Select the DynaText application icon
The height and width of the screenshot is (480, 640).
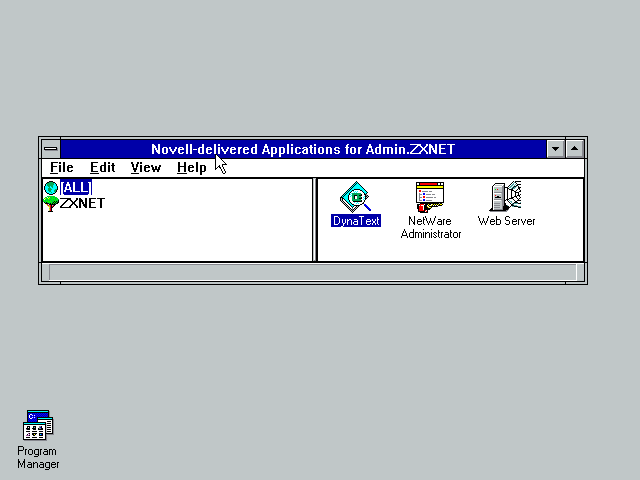[x=356, y=197]
